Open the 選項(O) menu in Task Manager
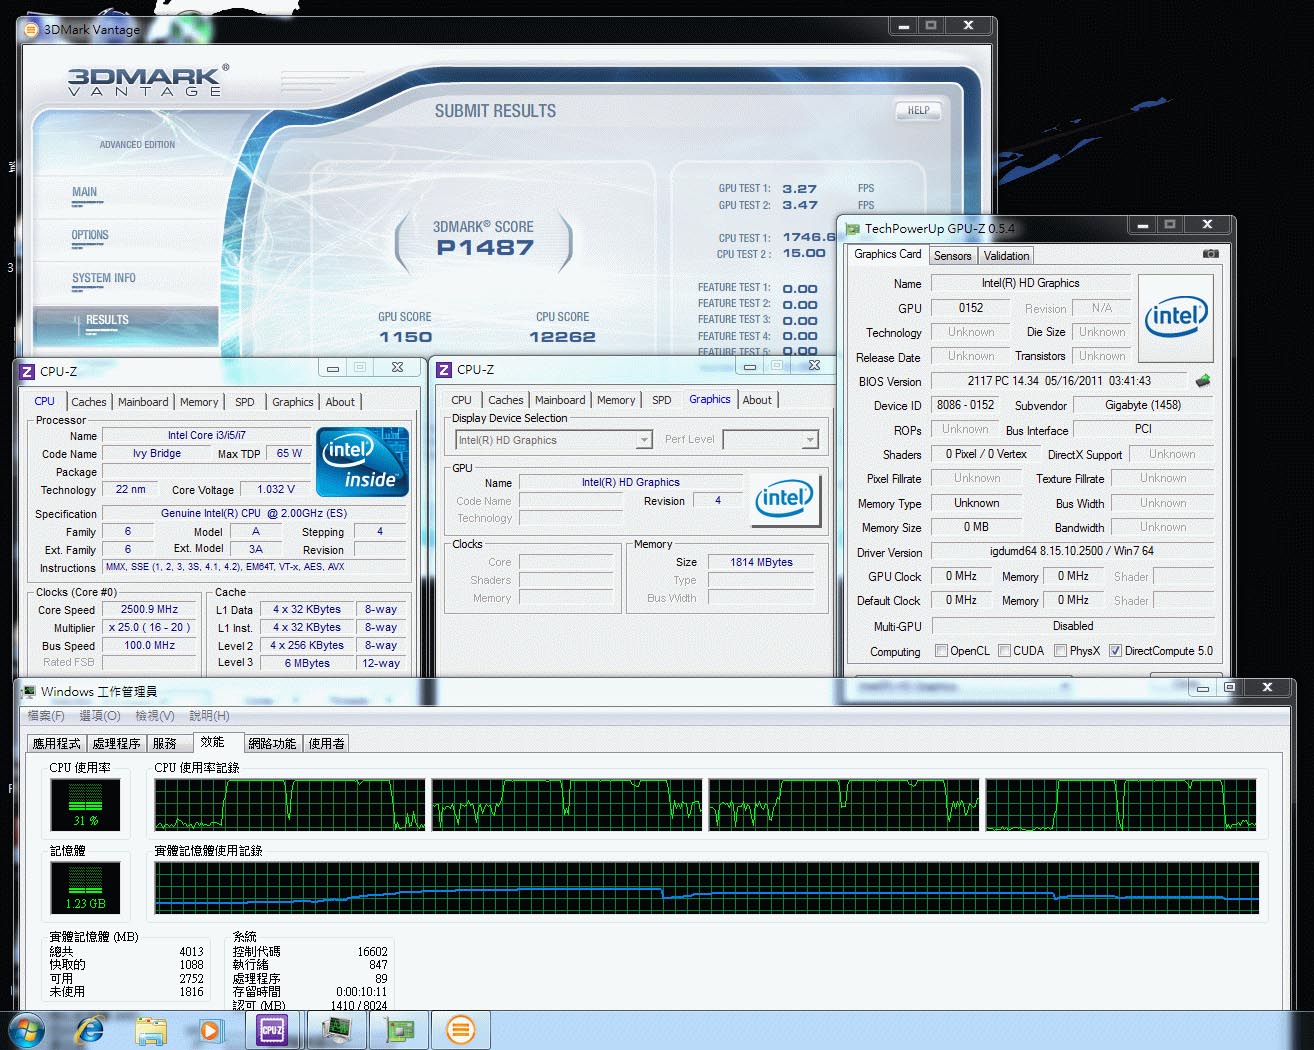The image size is (1314, 1050). 100,716
